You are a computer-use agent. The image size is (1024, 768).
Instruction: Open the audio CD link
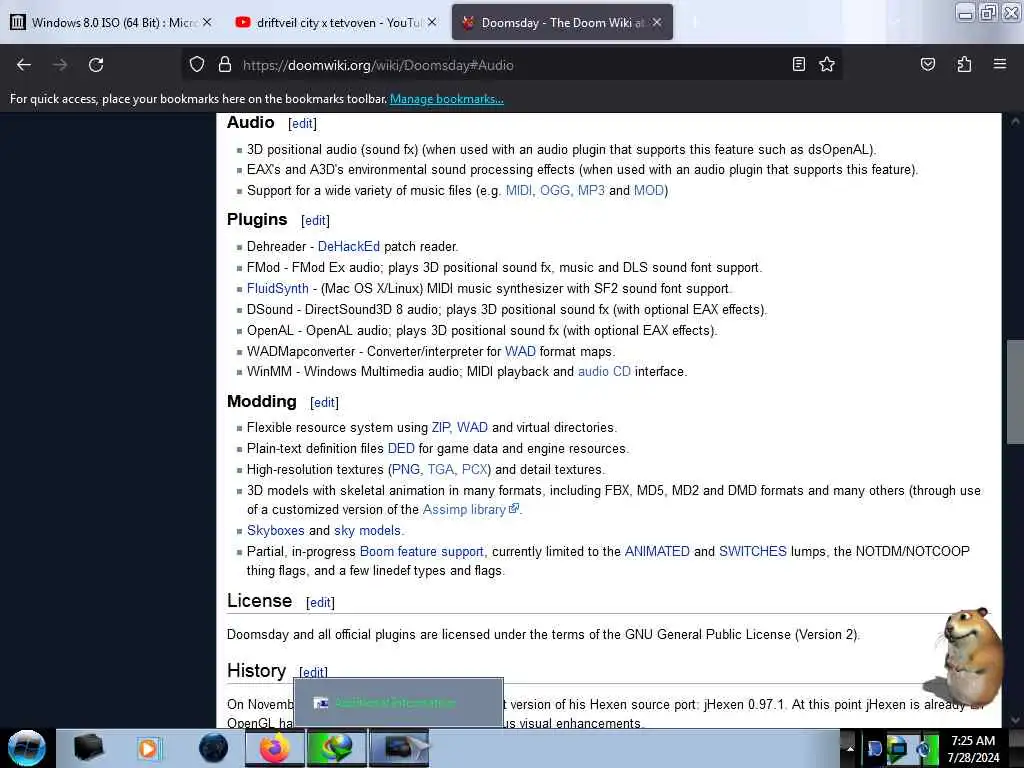coord(604,372)
